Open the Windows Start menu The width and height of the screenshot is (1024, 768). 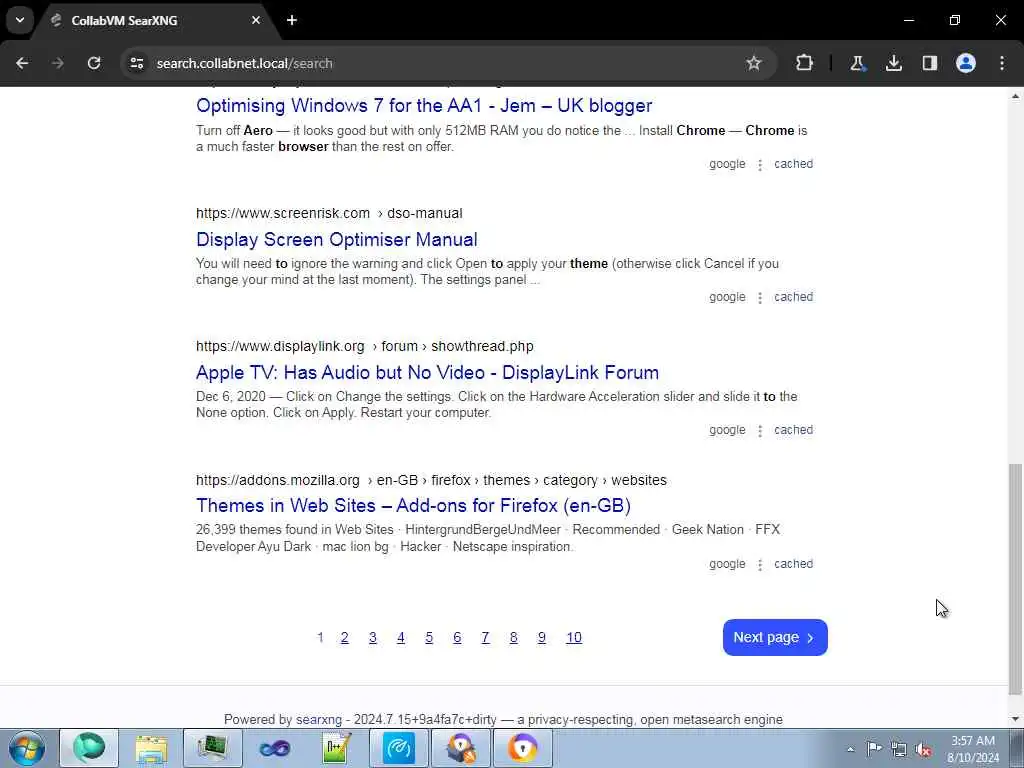(27, 748)
